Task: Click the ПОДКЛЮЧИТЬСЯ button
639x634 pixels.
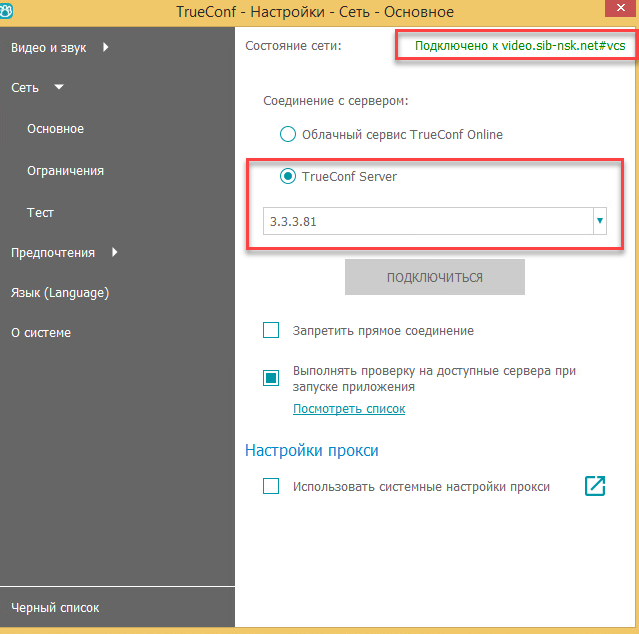Action: click(435, 277)
